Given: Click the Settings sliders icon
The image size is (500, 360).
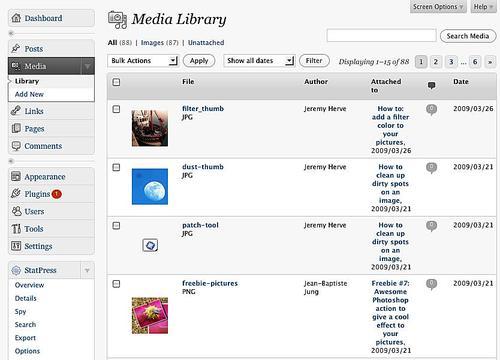Looking at the screenshot, I should pyautogui.click(x=16, y=246).
